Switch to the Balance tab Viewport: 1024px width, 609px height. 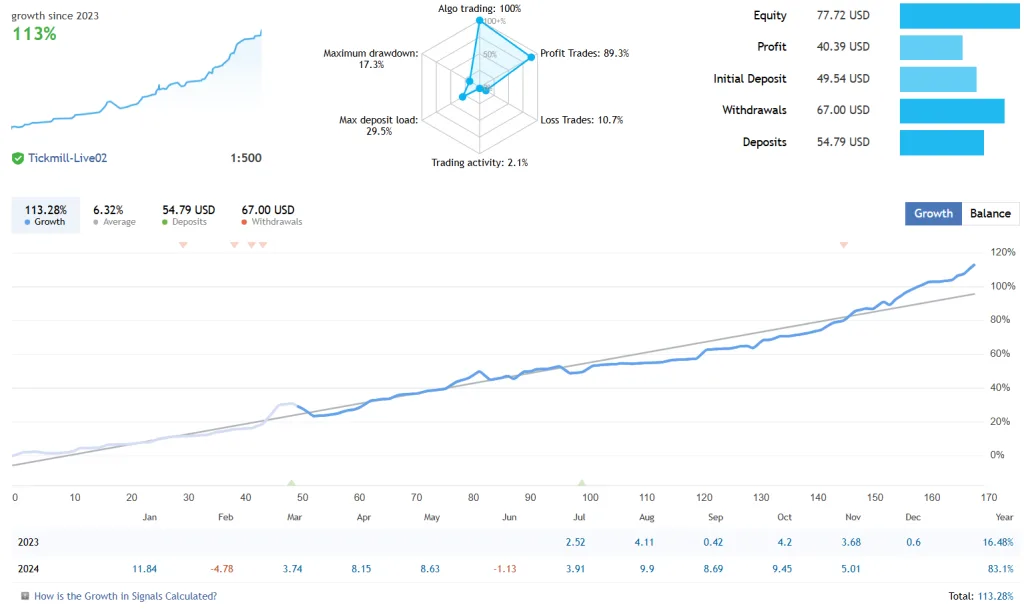point(990,213)
